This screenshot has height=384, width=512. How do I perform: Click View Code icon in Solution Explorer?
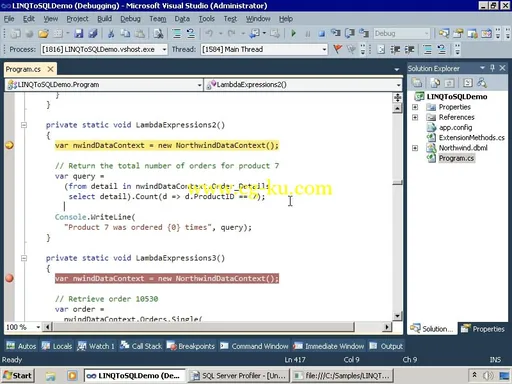[x=468, y=82]
